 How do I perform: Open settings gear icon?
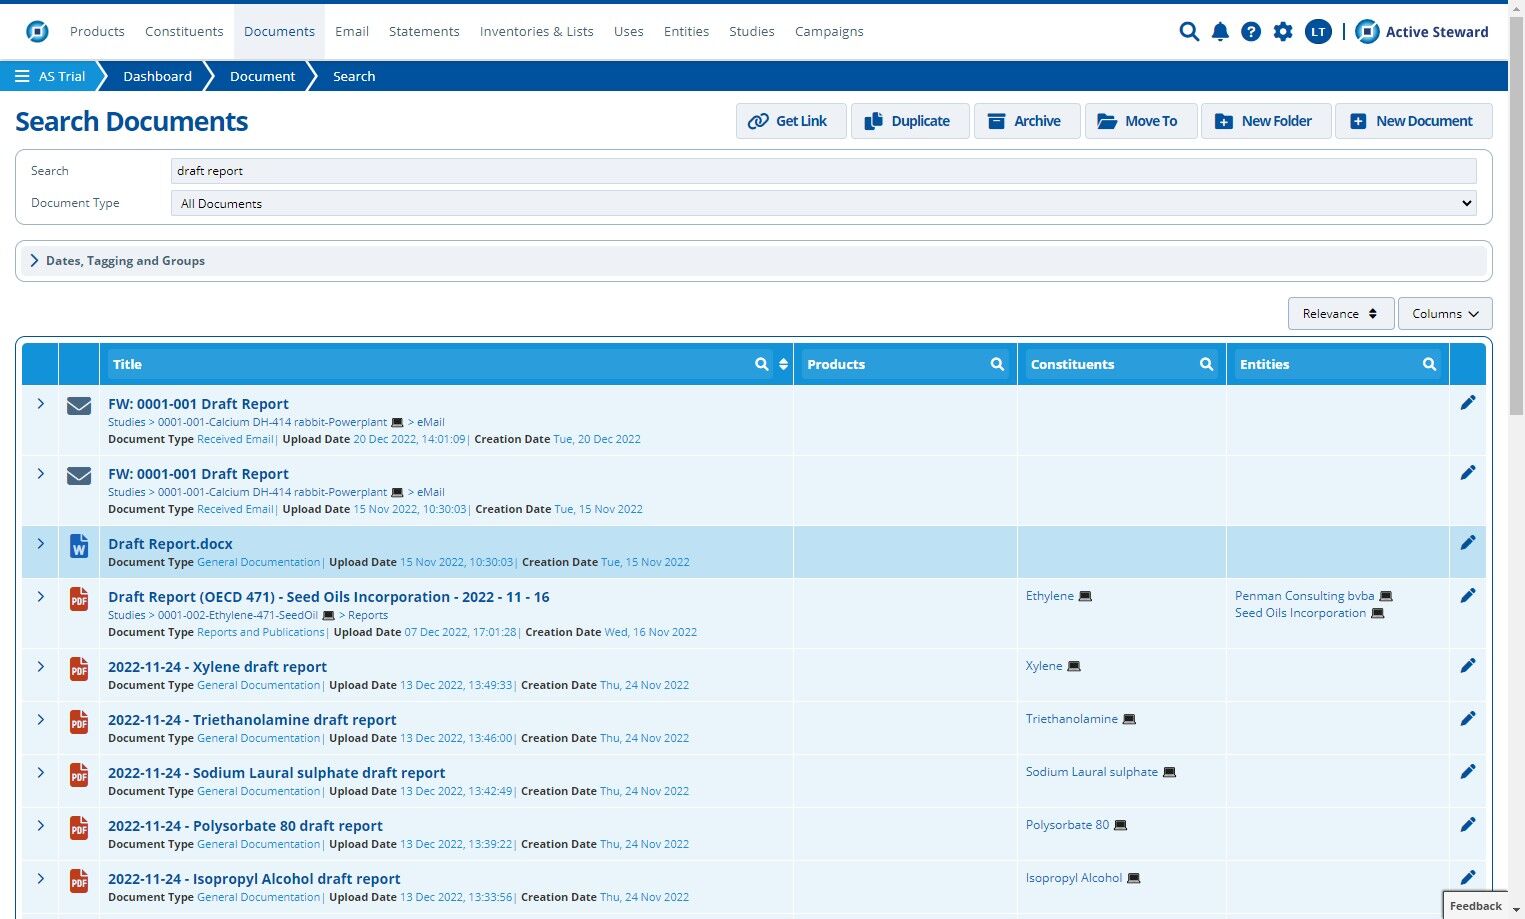coord(1283,32)
